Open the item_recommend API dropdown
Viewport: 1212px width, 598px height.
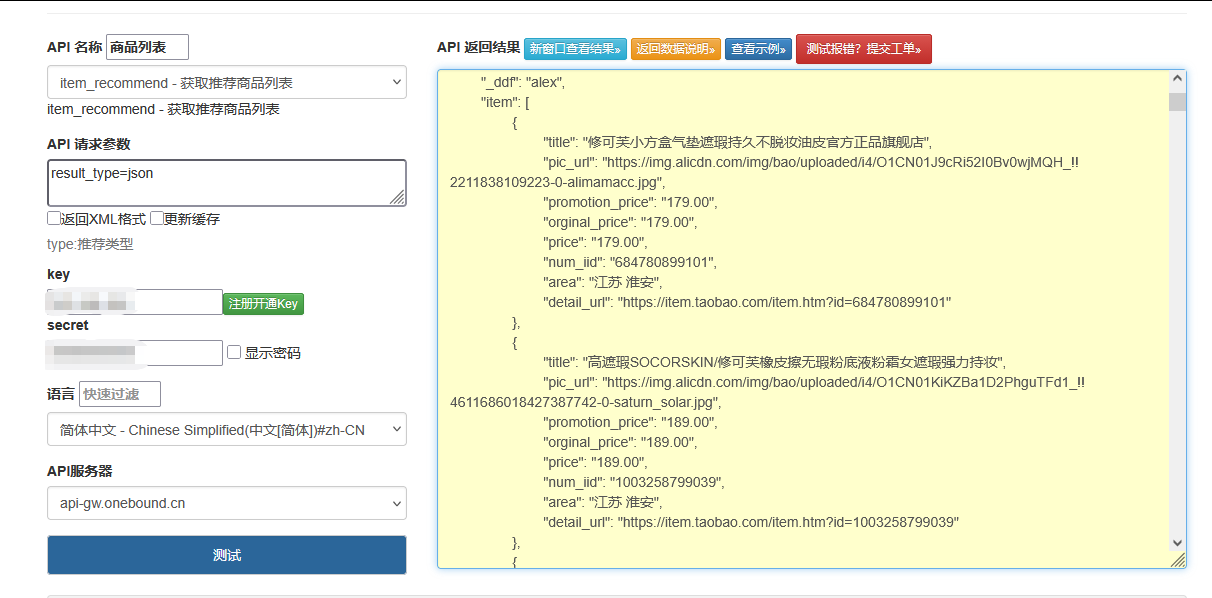coord(227,82)
